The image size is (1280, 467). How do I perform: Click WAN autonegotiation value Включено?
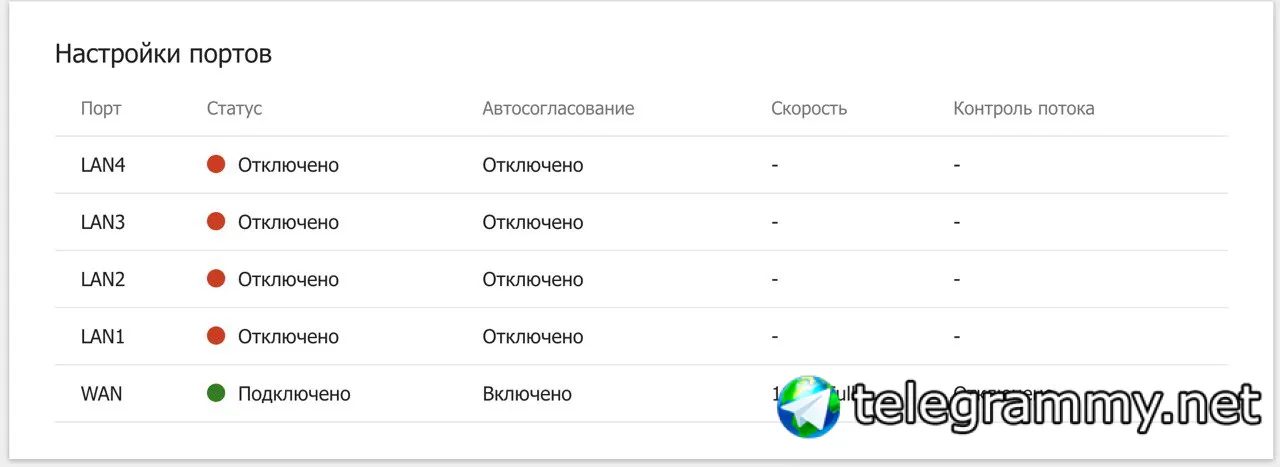pyautogui.click(x=527, y=394)
